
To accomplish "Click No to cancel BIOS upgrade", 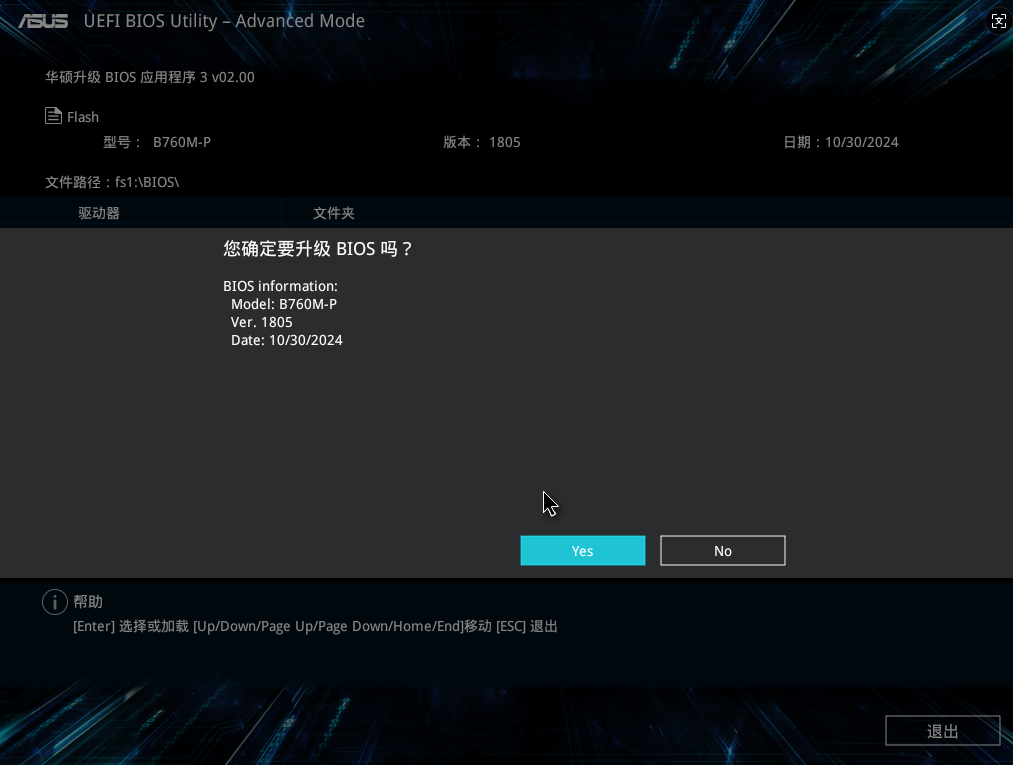I will [722, 551].
